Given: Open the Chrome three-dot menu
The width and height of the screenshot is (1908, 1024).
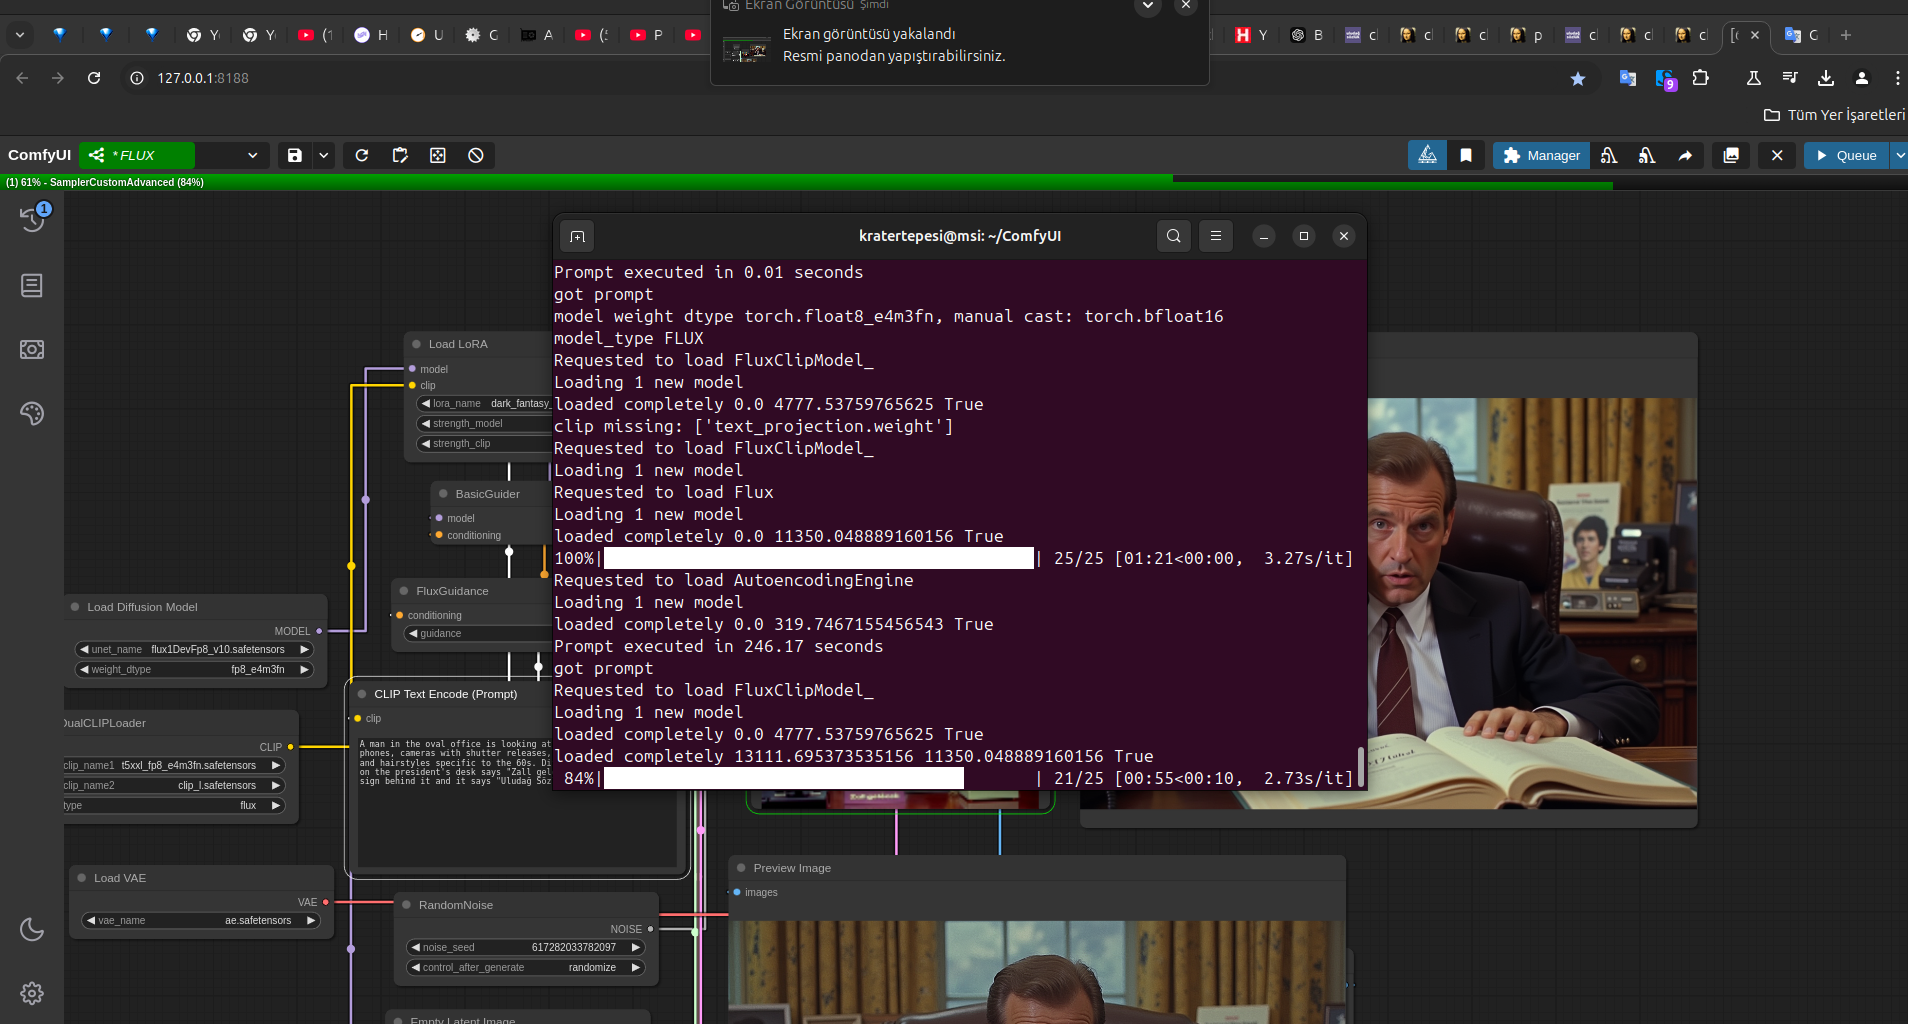Looking at the screenshot, I should pyautogui.click(x=1897, y=78).
